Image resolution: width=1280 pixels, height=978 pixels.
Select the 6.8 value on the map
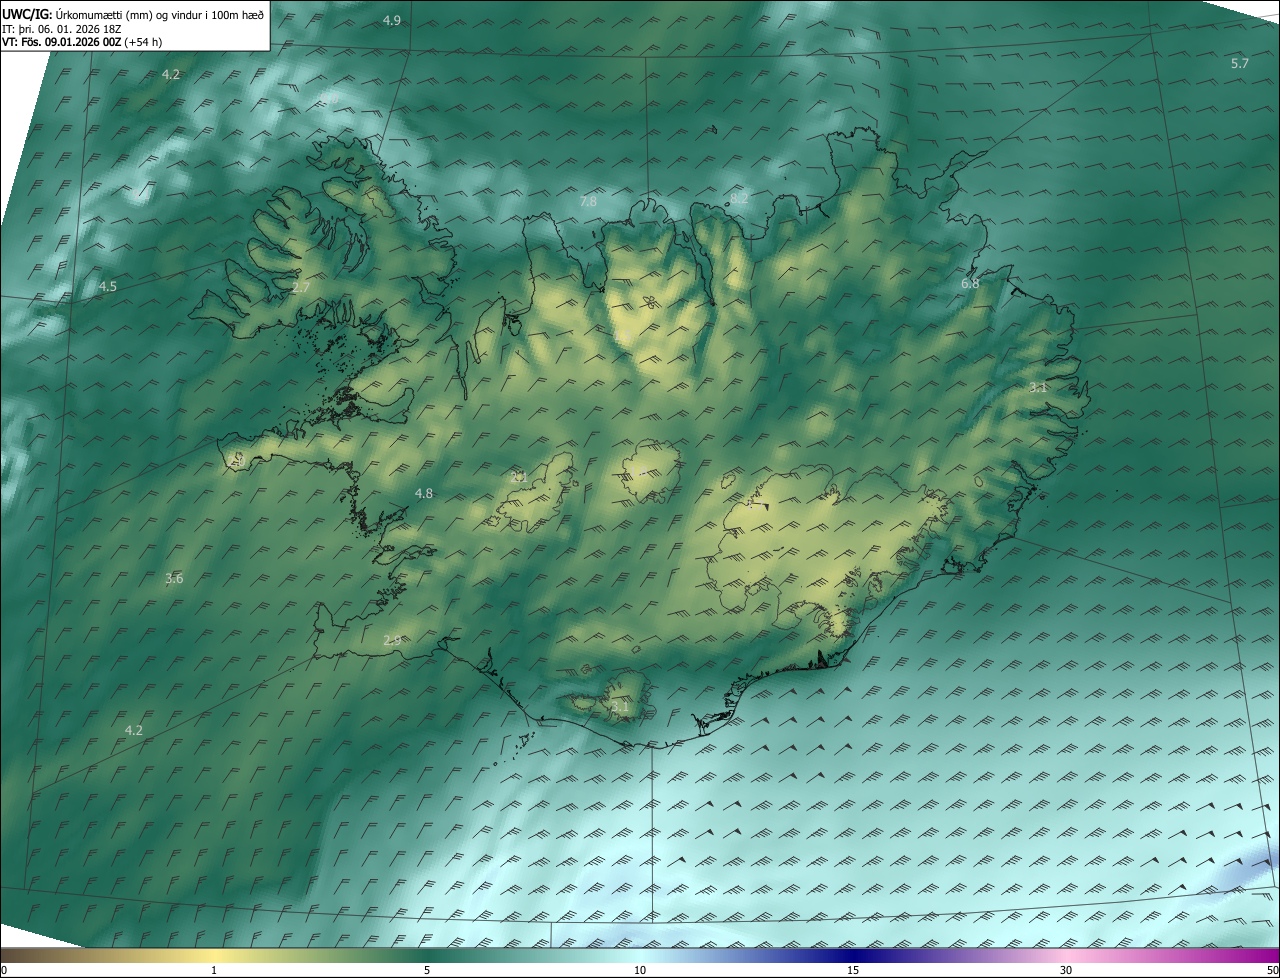click(970, 284)
